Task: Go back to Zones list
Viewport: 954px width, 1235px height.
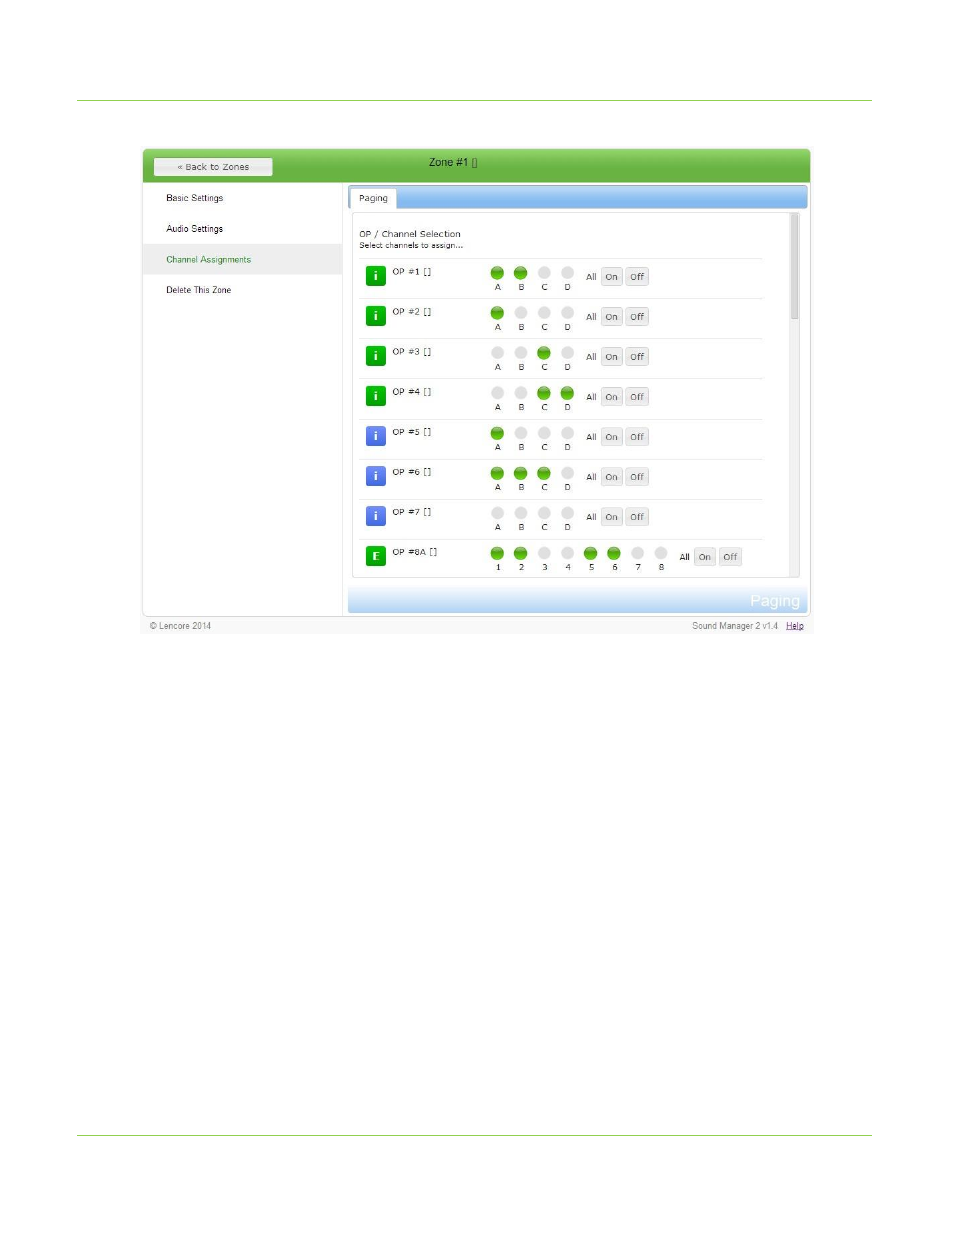Action: [x=213, y=167]
